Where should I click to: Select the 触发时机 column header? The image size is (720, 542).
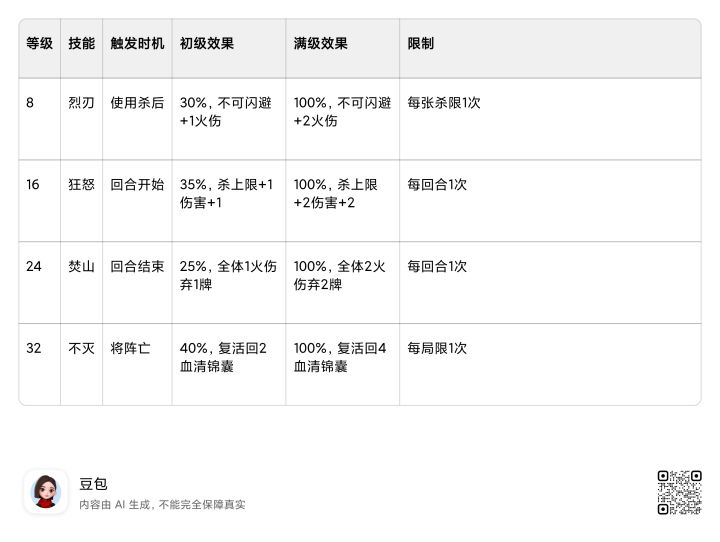[137, 44]
